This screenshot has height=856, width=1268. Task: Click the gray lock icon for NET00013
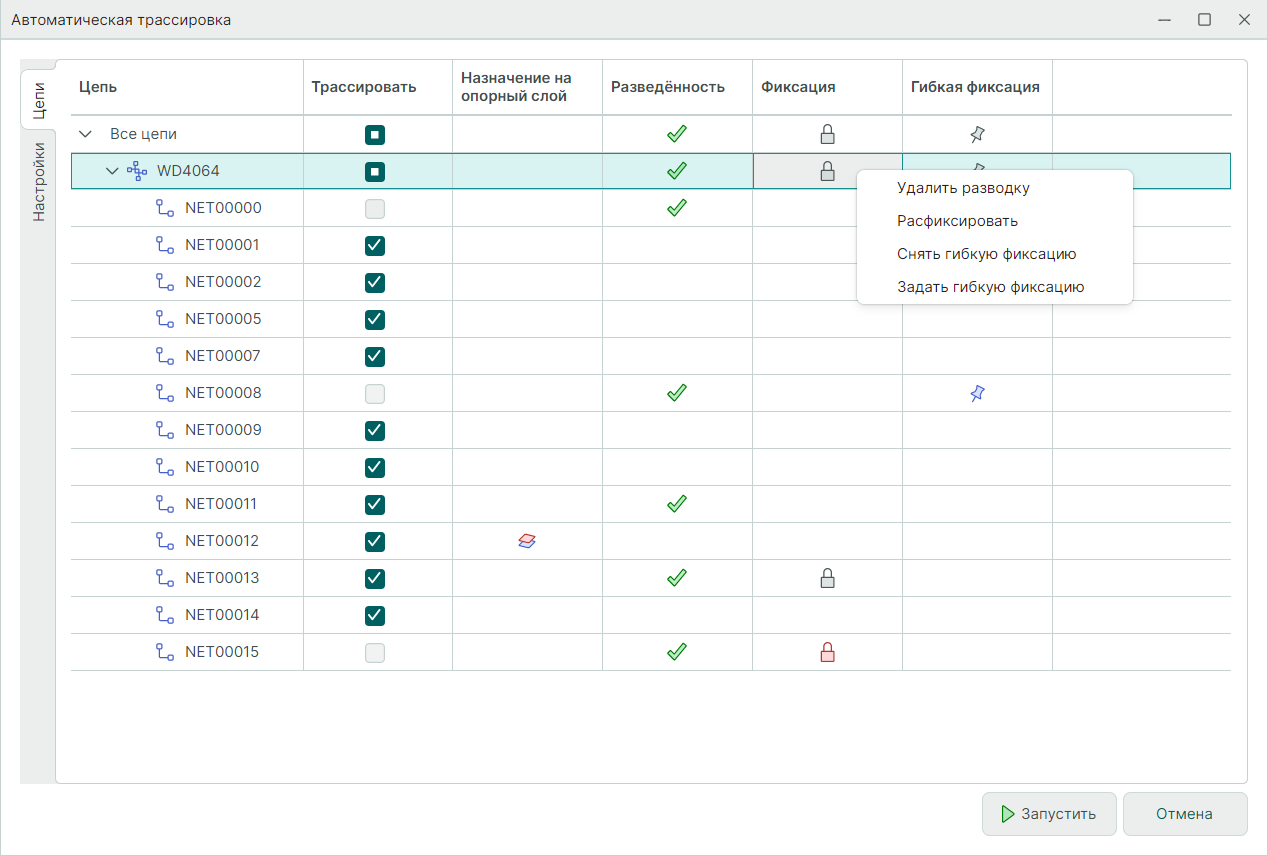tap(827, 579)
